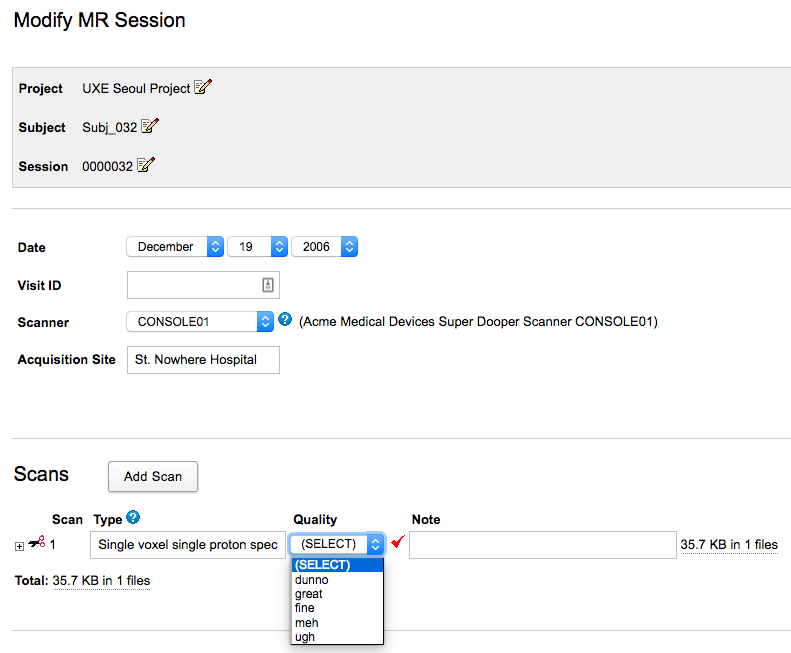Click the red checkmark next to Quality
This screenshot has width=791, height=653.
pos(397,542)
